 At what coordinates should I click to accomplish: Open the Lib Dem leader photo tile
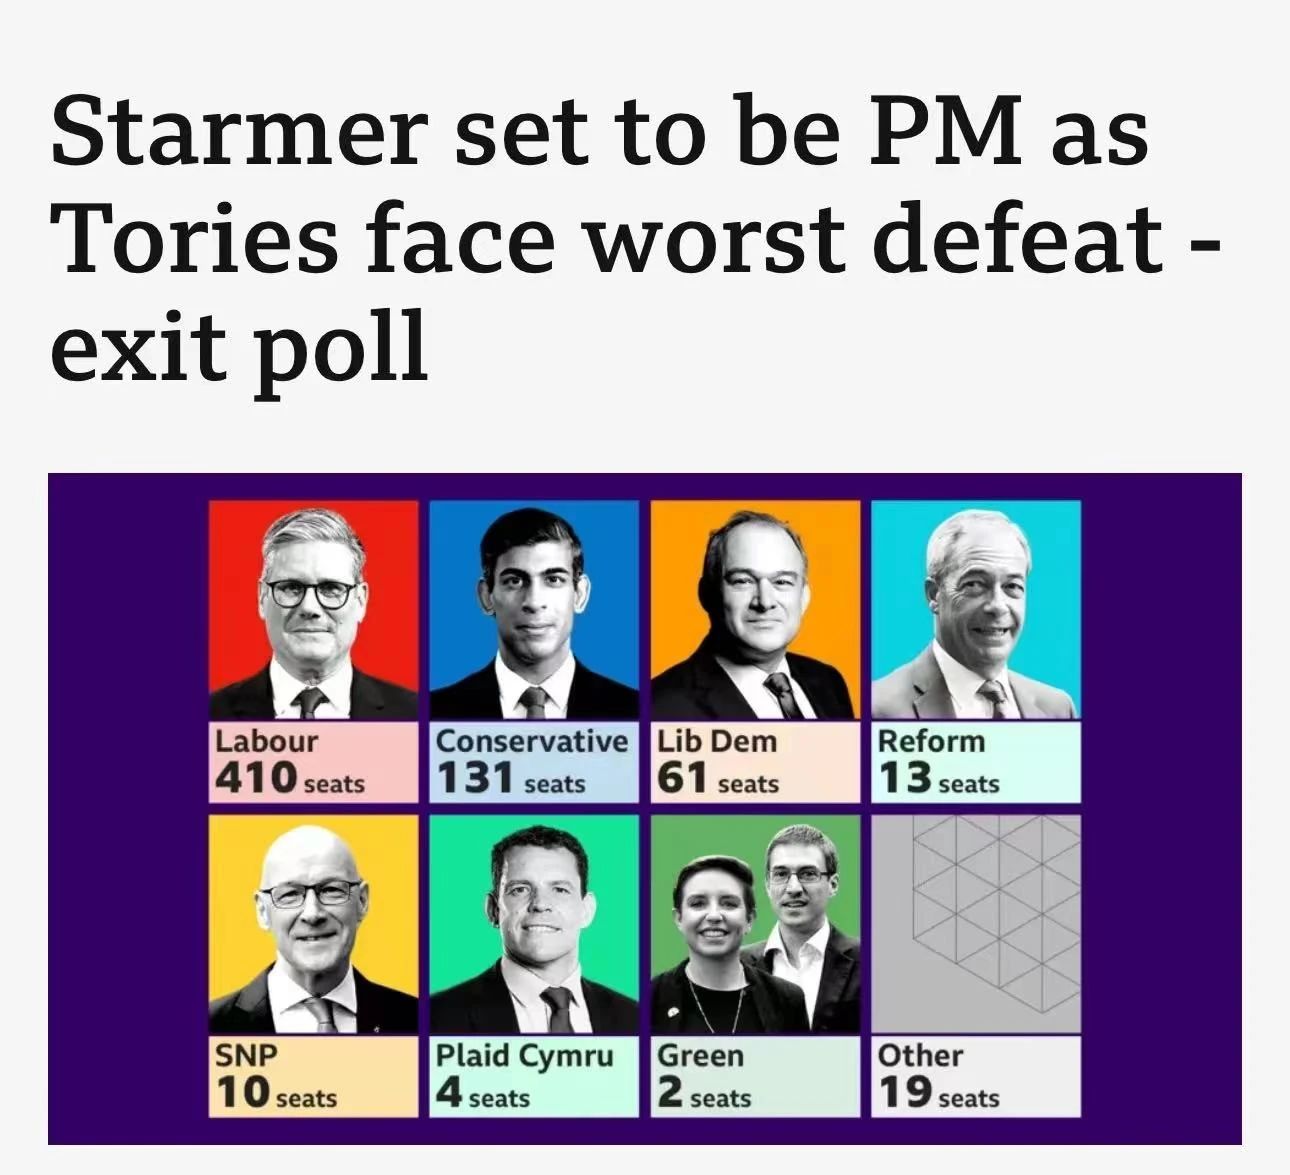pyautogui.click(x=755, y=610)
